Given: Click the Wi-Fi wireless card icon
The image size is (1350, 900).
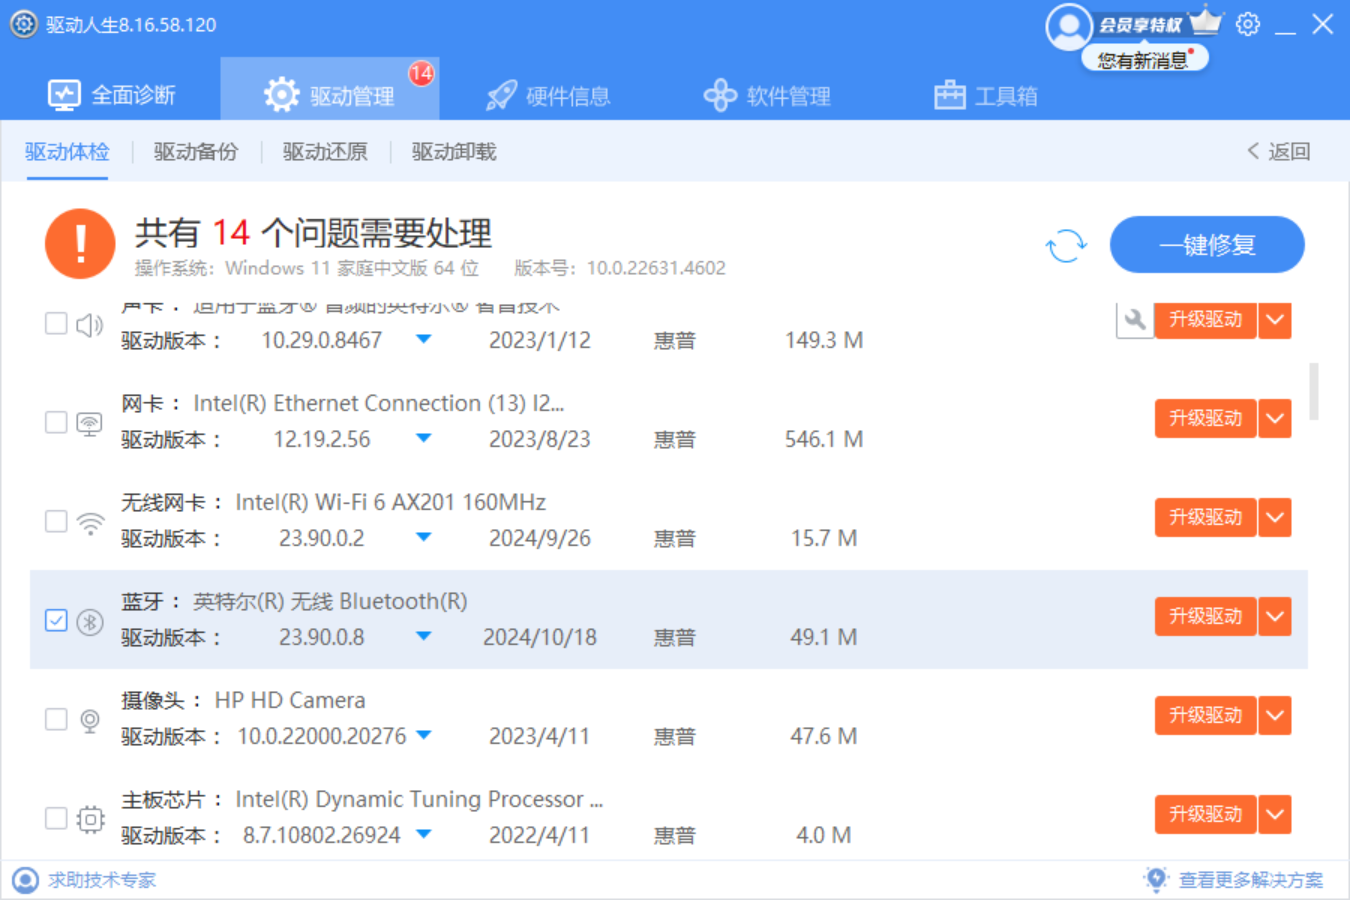Looking at the screenshot, I should pos(90,522).
